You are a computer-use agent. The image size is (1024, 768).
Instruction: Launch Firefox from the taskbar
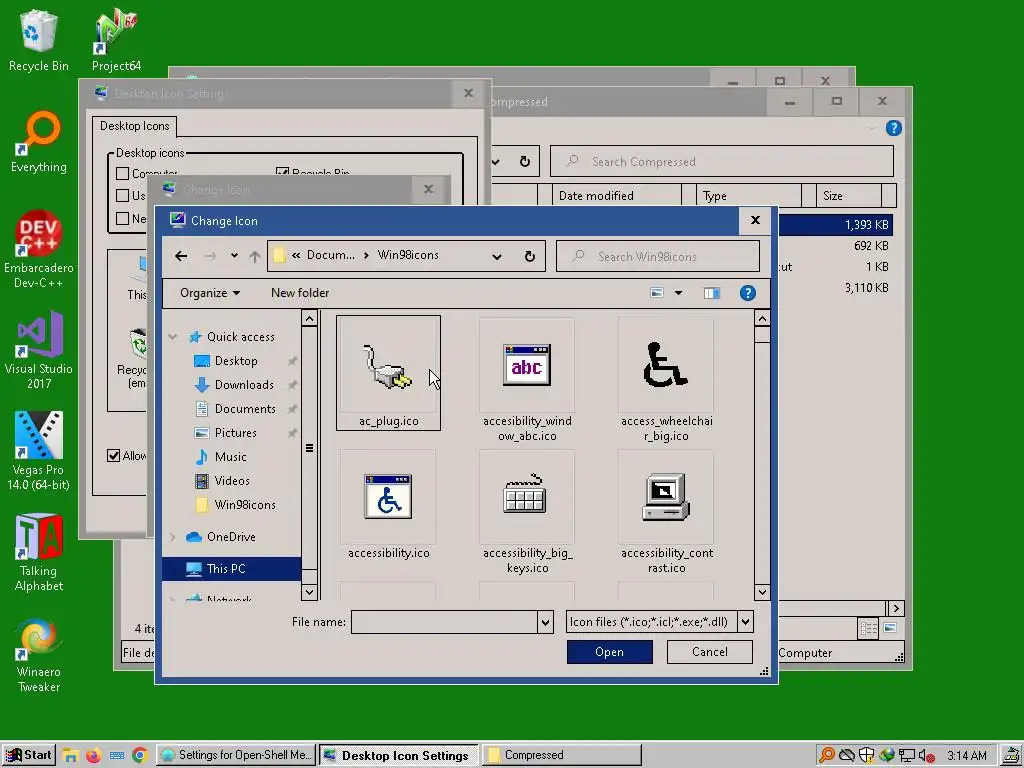coord(93,756)
